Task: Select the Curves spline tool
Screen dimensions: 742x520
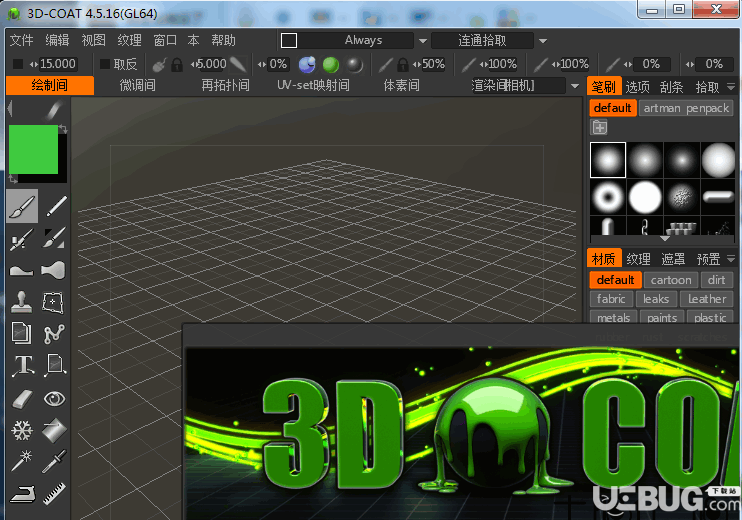Action: pyautogui.click(x=53, y=334)
